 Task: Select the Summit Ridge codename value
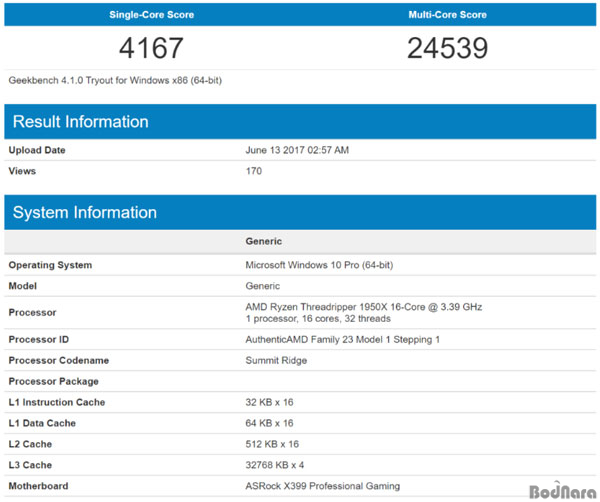pos(276,360)
